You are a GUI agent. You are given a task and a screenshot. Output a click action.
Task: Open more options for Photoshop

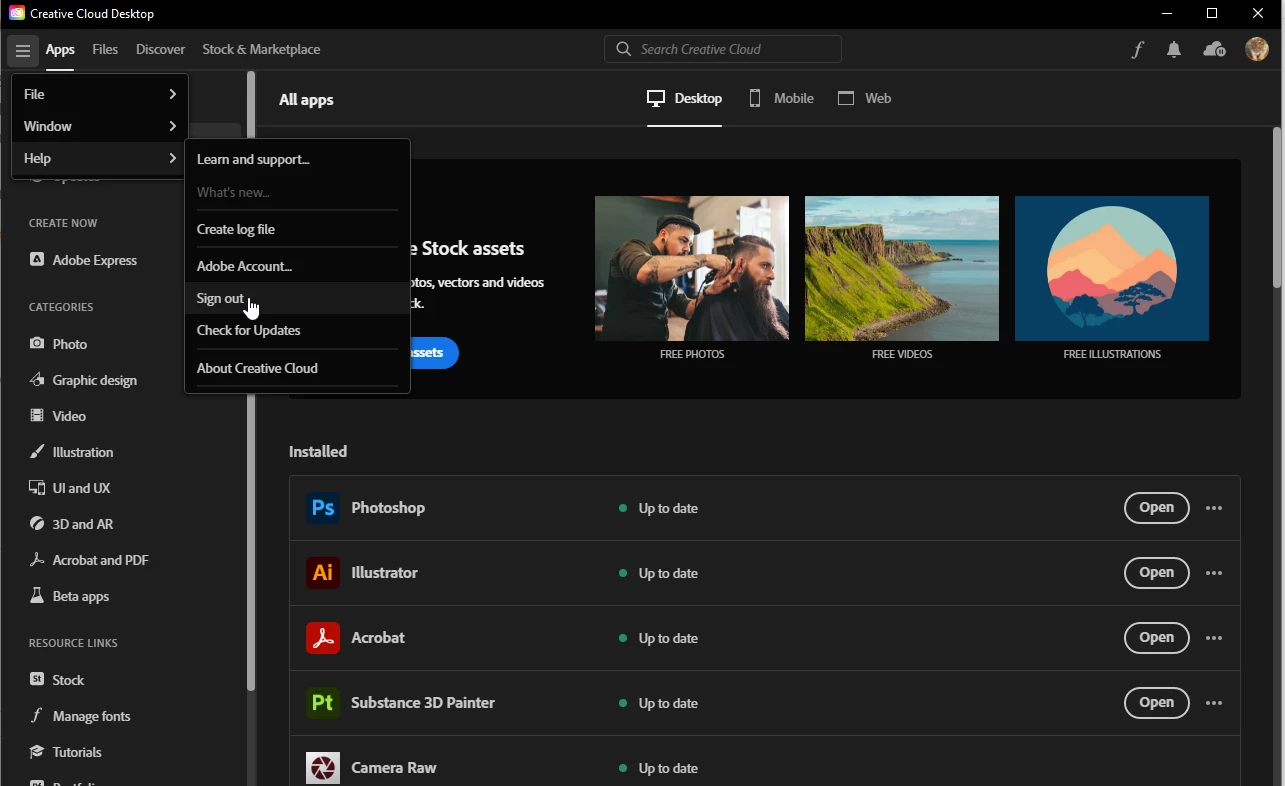[1214, 508]
